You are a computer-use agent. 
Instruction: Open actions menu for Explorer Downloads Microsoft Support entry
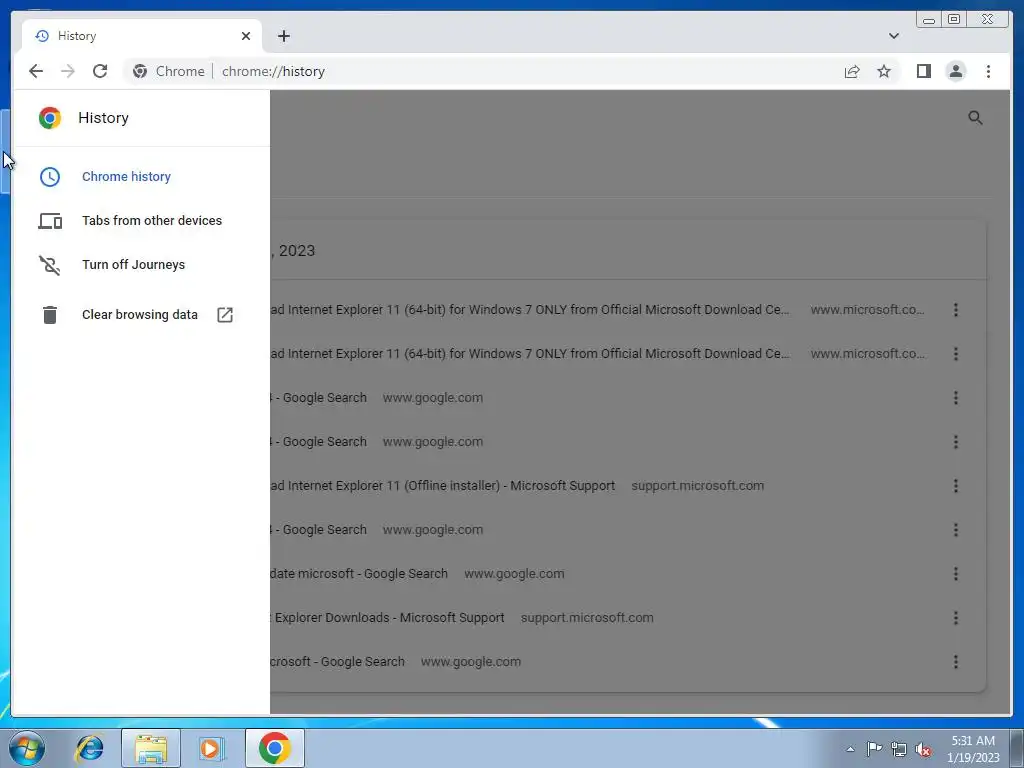pos(956,618)
